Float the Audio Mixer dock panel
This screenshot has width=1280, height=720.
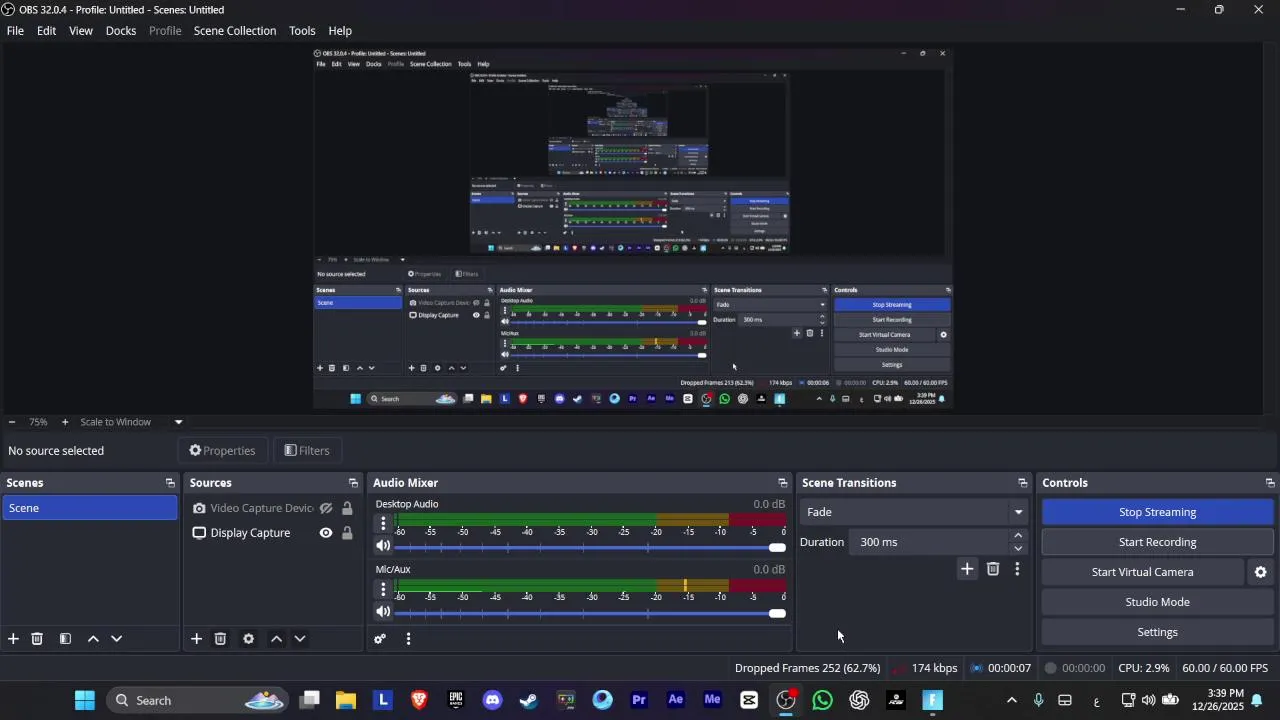pyautogui.click(x=783, y=483)
